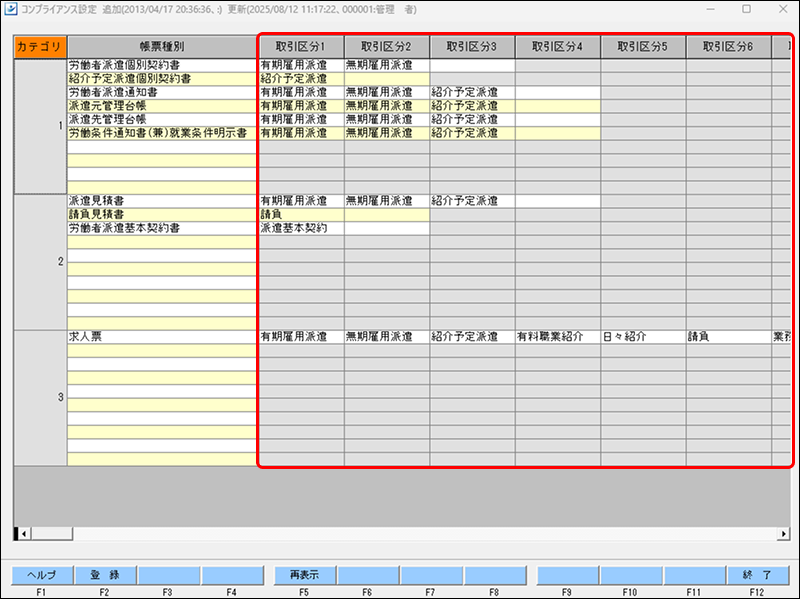This screenshot has width=800, height=599.
Task: Click the app icon in the title bar
Action: pyautogui.click(x=10, y=9)
